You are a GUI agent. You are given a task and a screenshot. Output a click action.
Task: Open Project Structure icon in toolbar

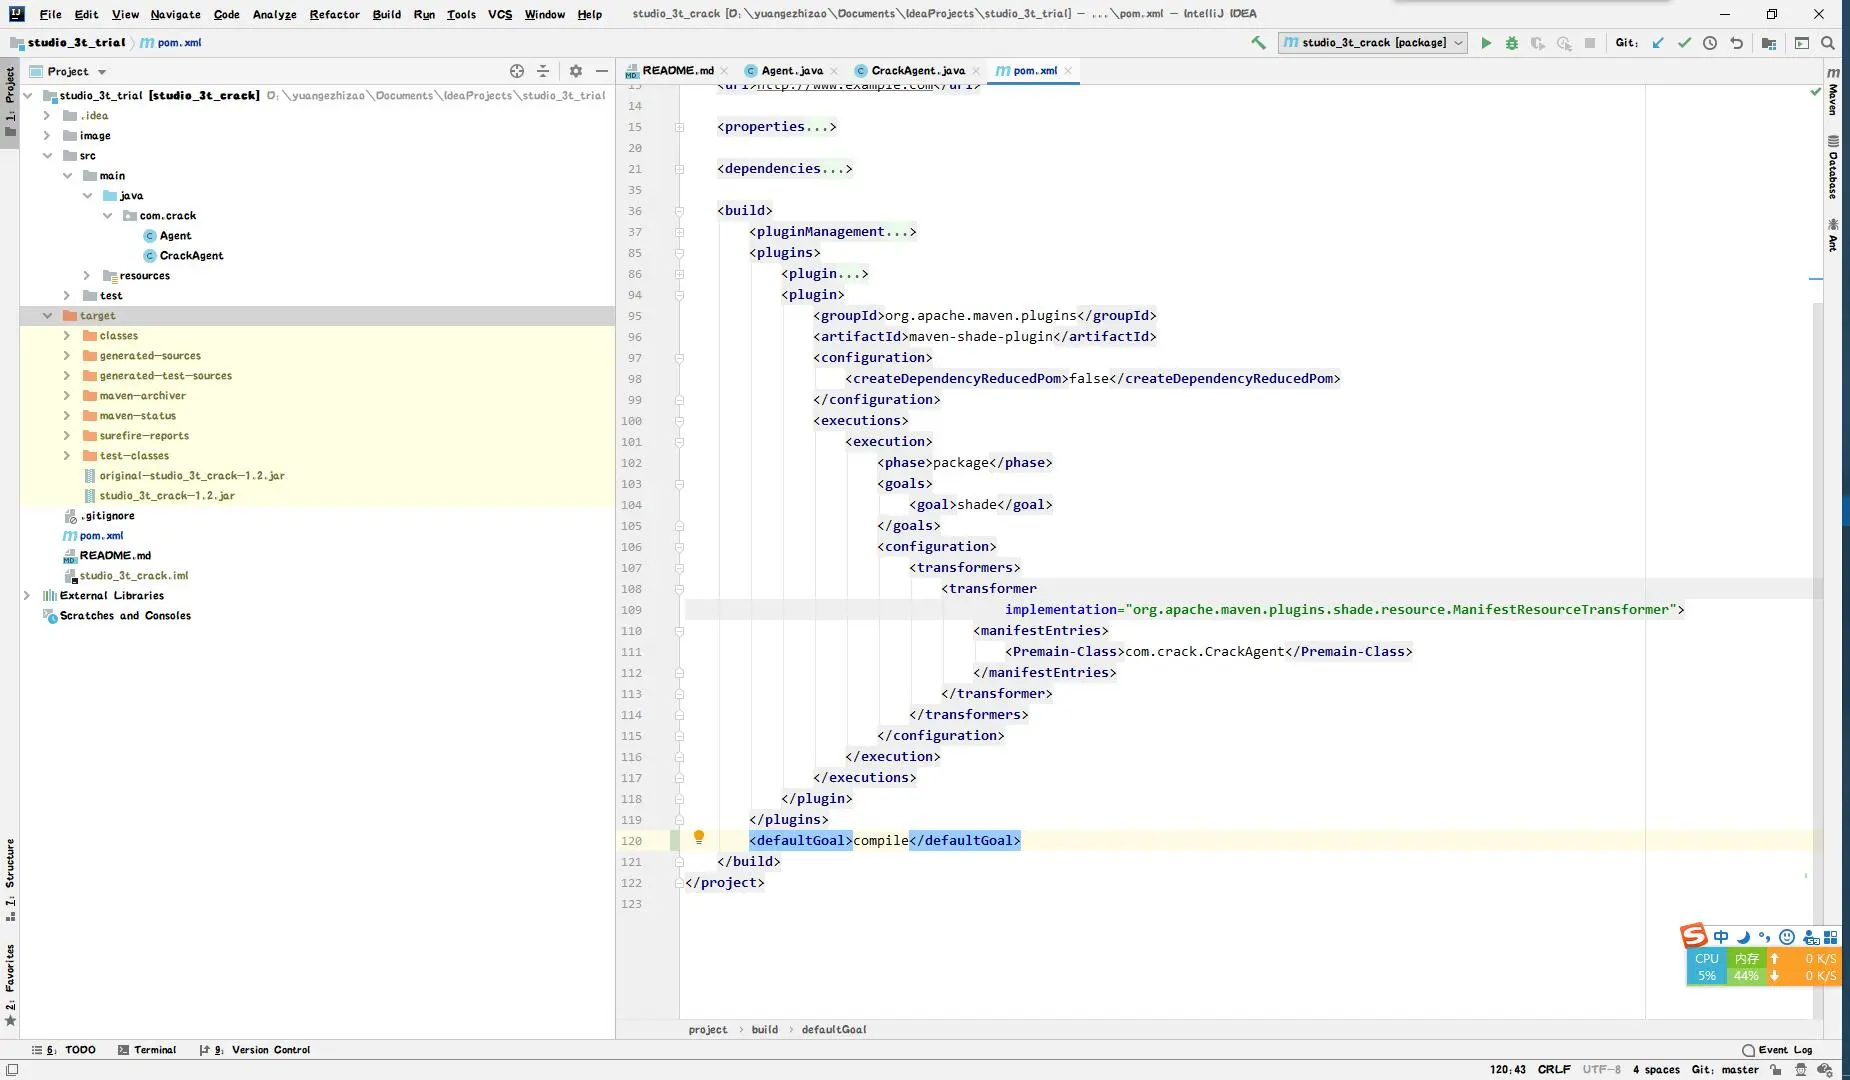pyautogui.click(x=1769, y=43)
